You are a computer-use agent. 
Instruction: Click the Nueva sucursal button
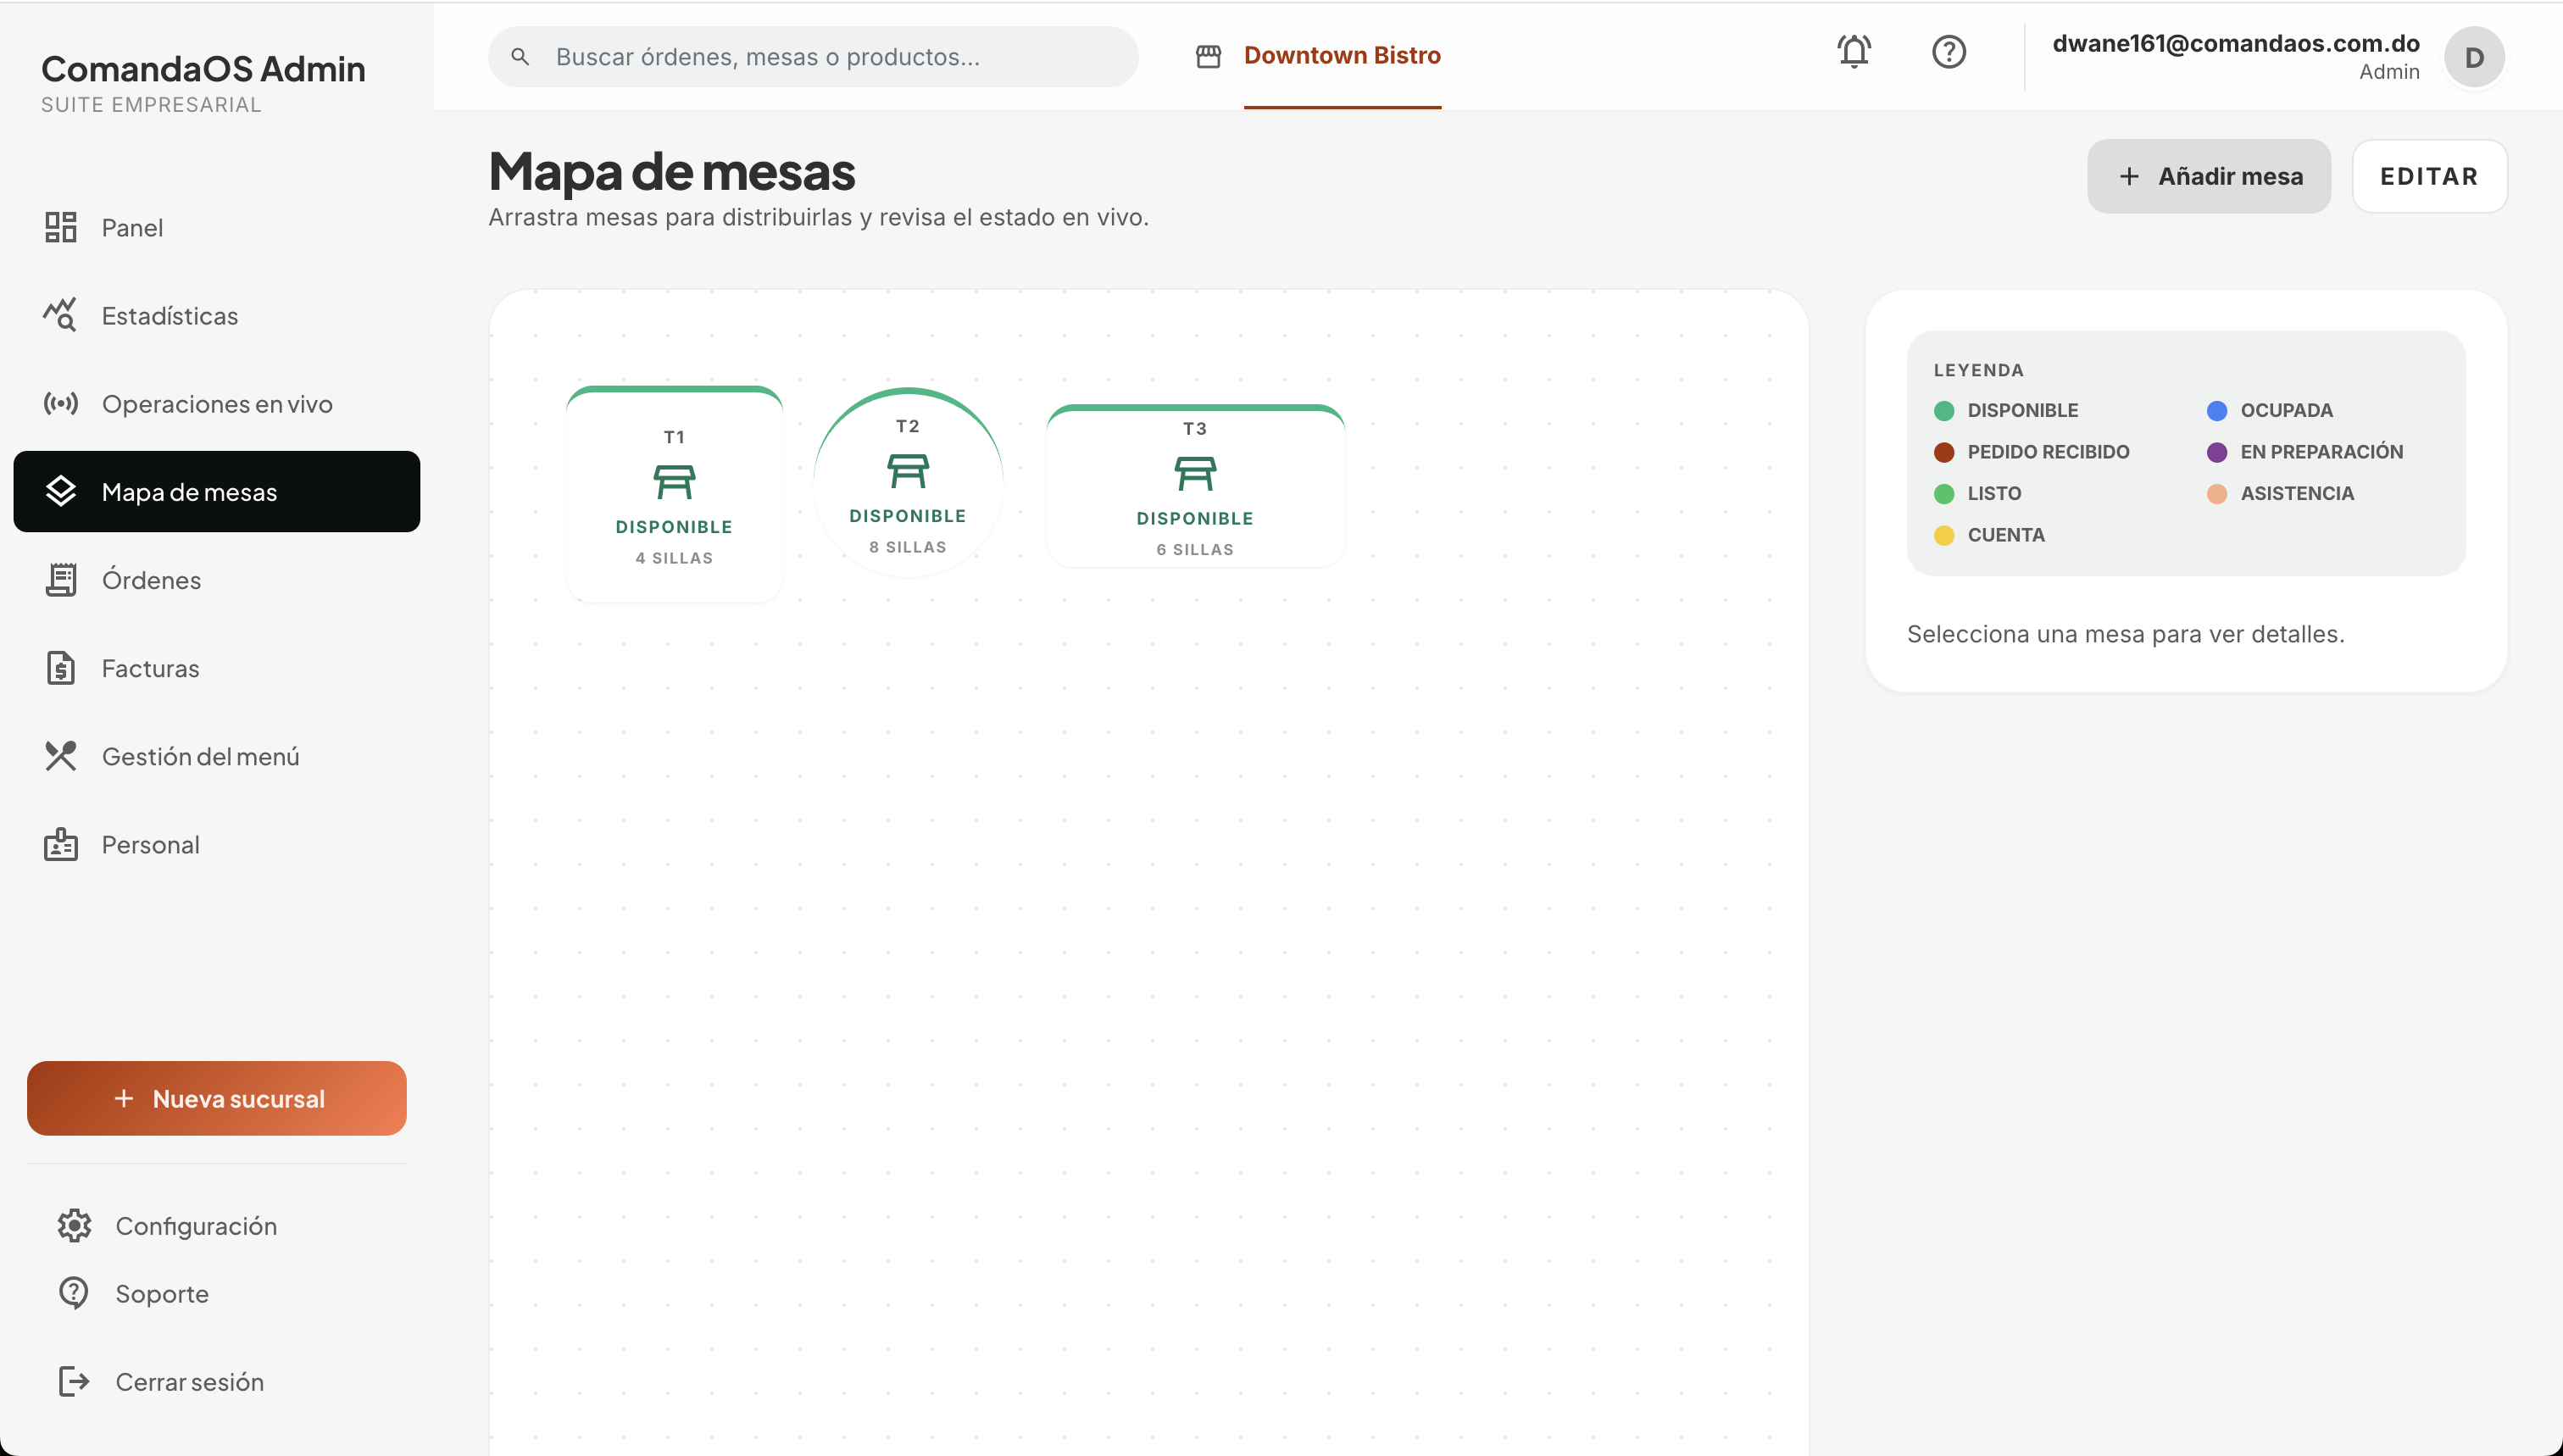tap(216, 1098)
